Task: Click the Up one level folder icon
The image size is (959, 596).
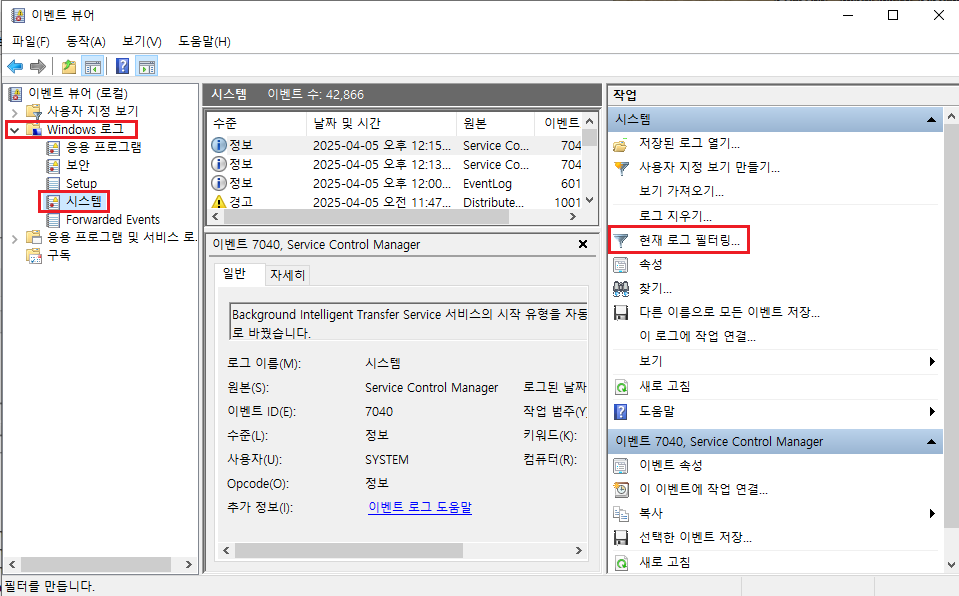Action: tap(69, 66)
